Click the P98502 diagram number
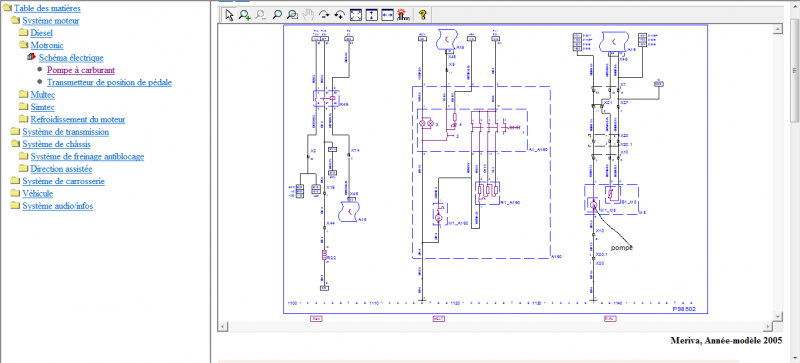Viewport: 800px width, 363px height. point(684,309)
